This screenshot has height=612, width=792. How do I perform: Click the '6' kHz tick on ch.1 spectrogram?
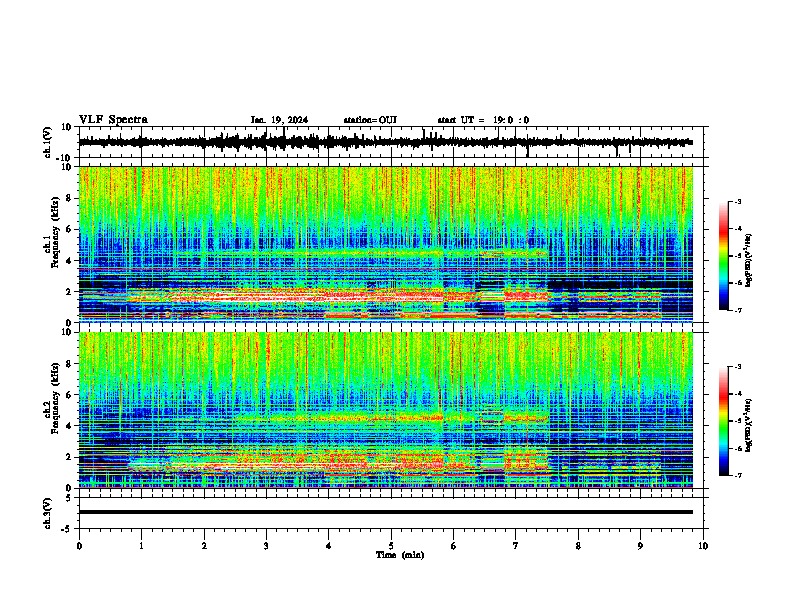pos(69,229)
